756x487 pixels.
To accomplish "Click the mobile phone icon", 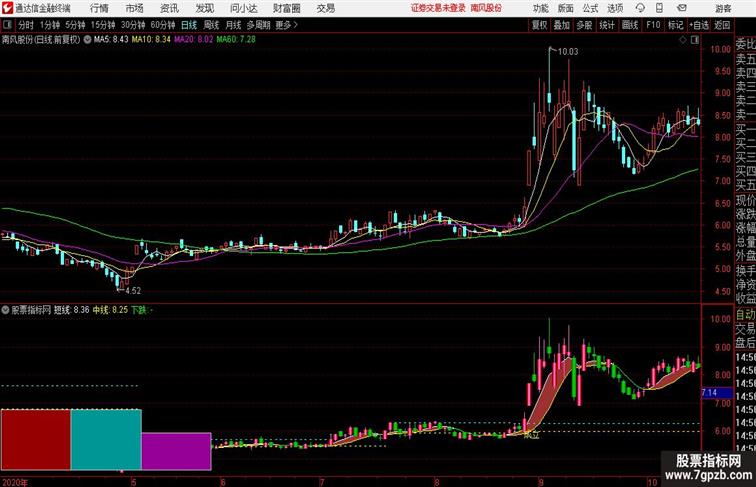I will [x=660, y=8].
